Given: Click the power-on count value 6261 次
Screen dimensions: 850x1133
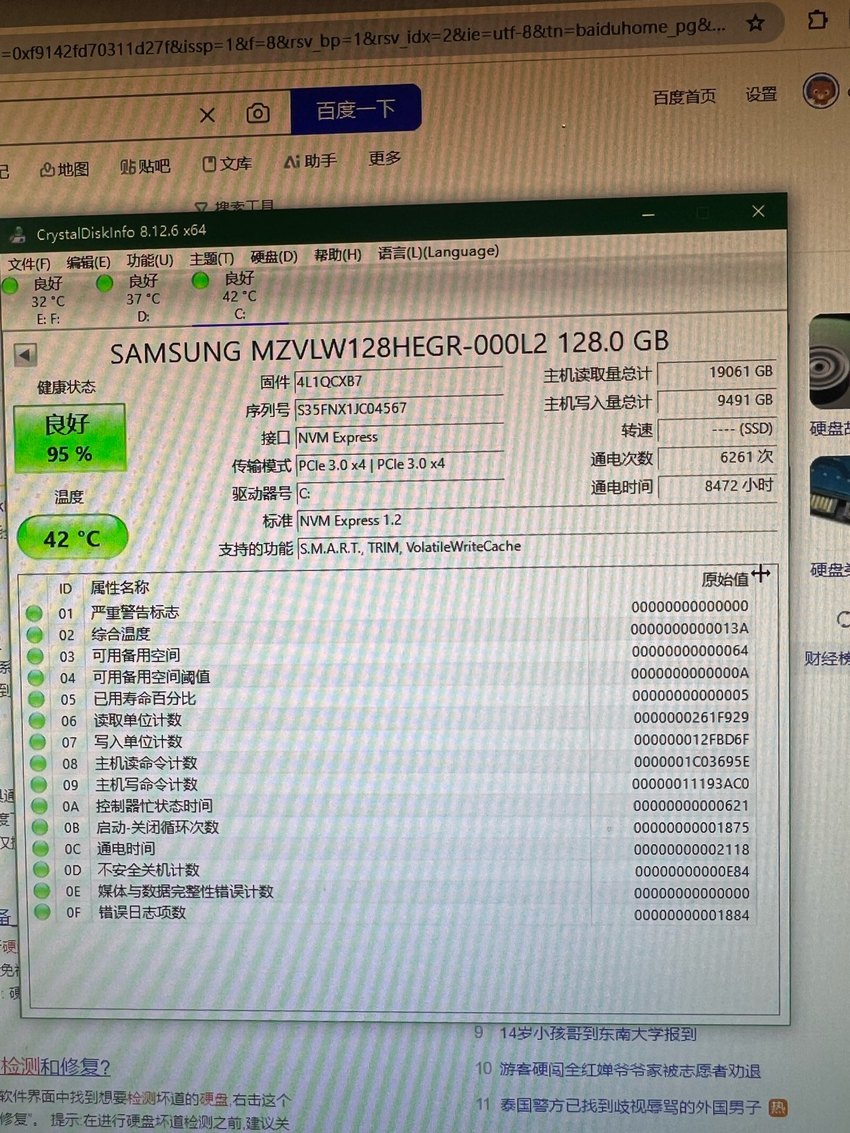Looking at the screenshot, I should (718, 457).
